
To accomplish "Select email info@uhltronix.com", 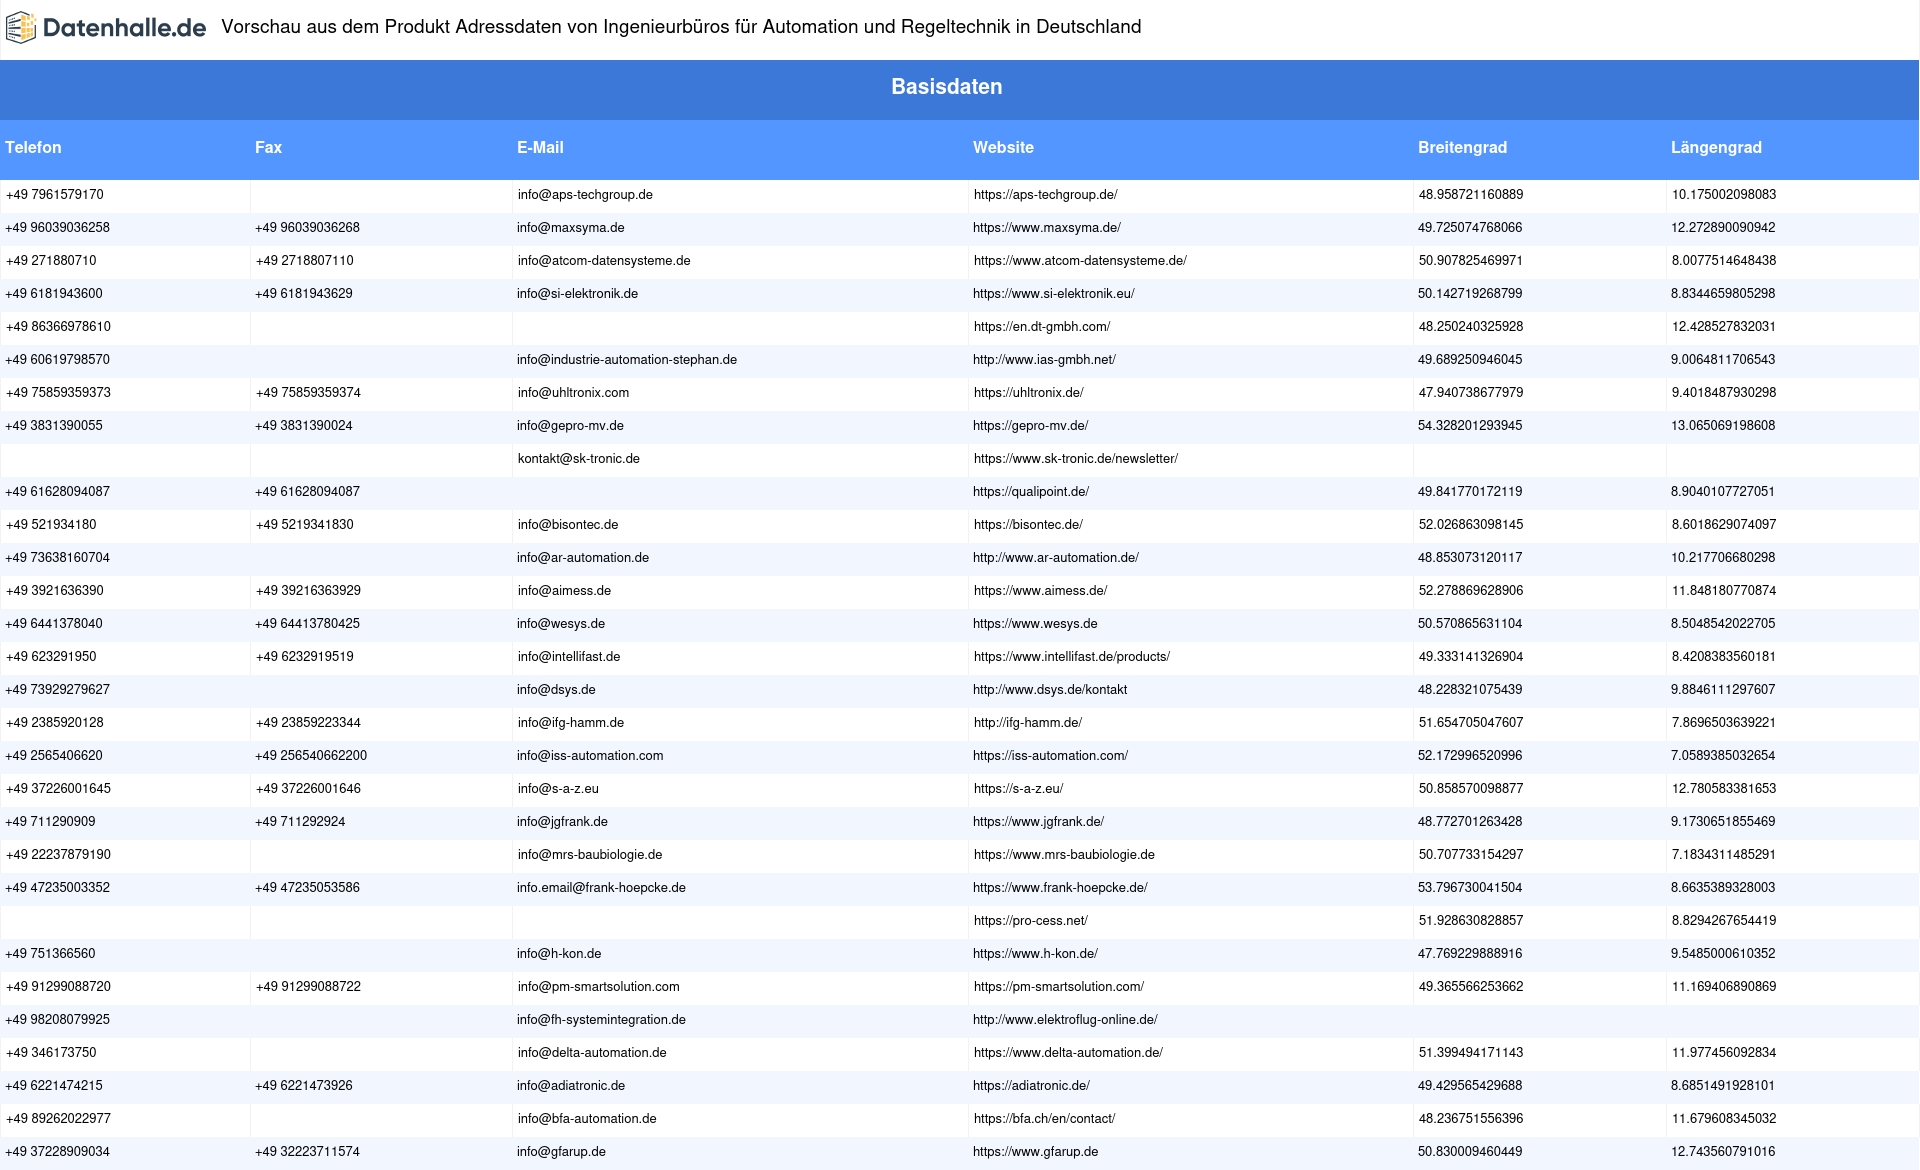I will click(574, 393).
